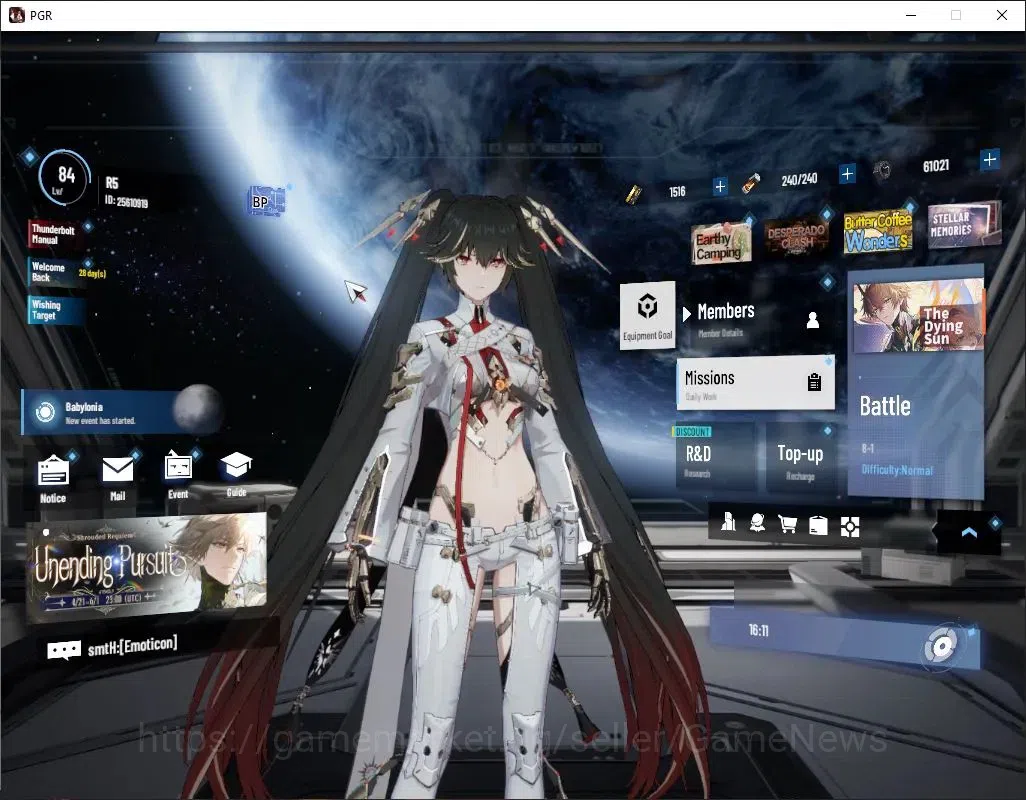This screenshot has width=1026, height=800.
Task: Click the Difficulty:Normal text
Action: click(897, 470)
